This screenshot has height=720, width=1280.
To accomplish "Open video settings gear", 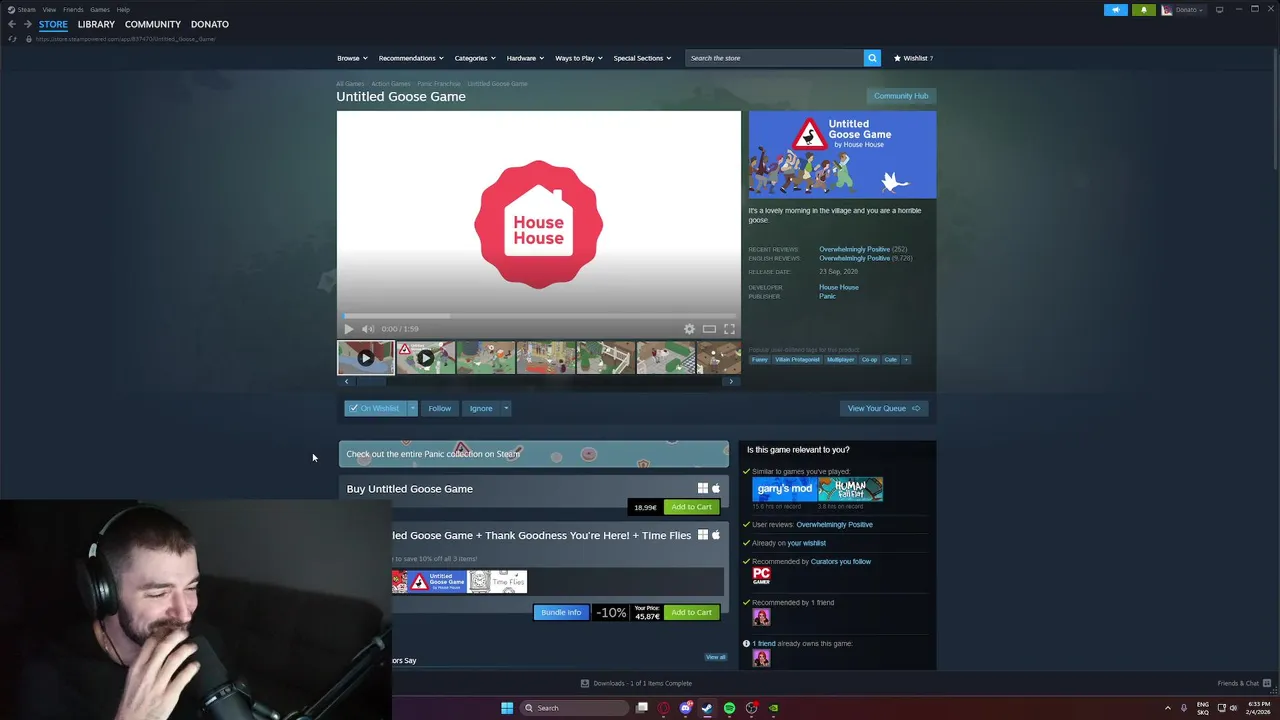I will 689,329.
